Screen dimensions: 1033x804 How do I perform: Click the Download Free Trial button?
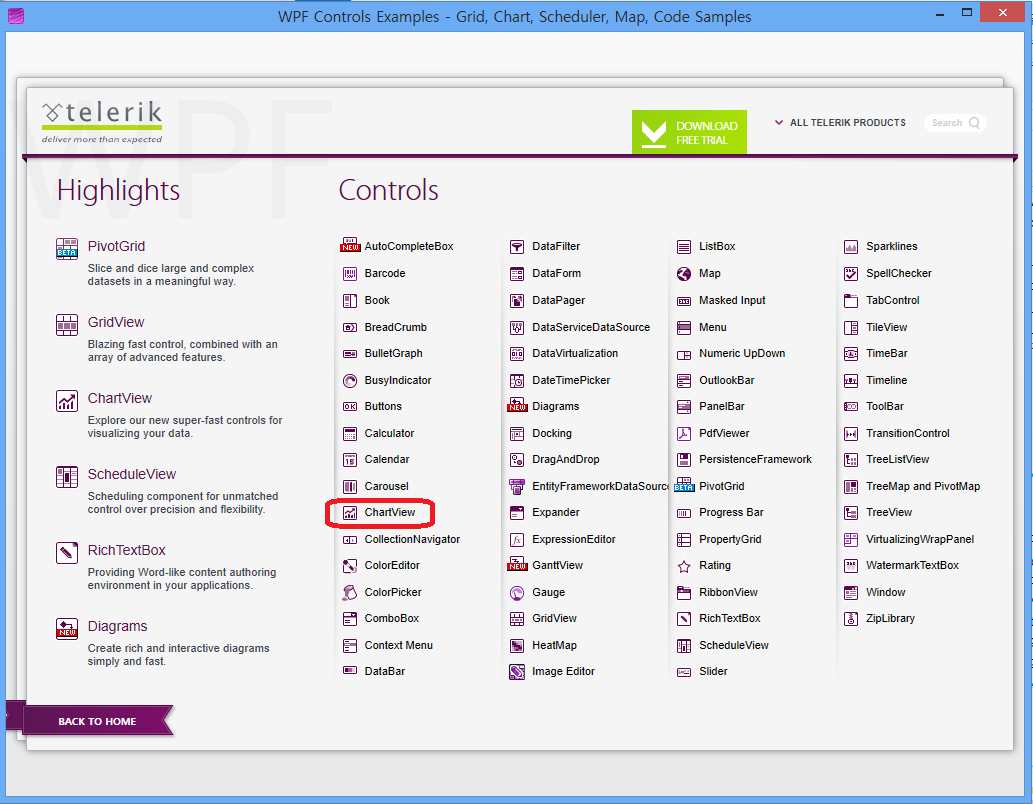pyautogui.click(x=689, y=132)
